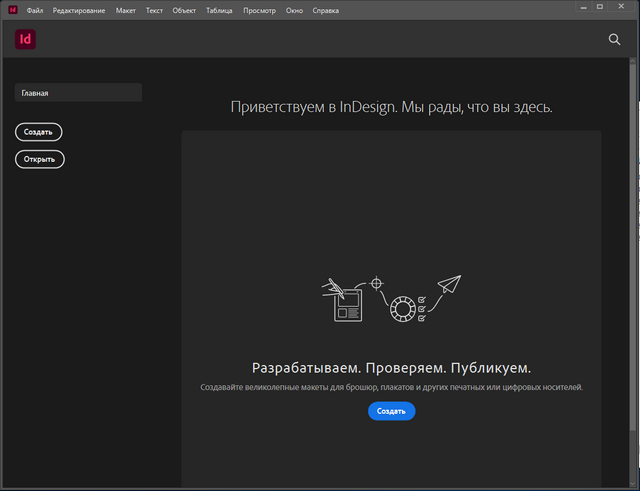Click the large InDesign Id home logo
The height and width of the screenshot is (491, 640).
click(x=26, y=40)
